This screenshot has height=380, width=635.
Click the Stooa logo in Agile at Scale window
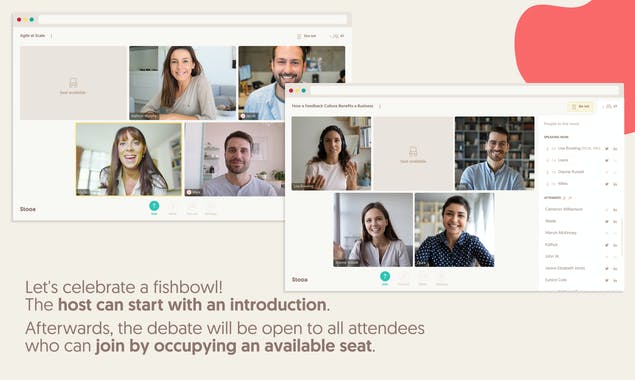point(28,209)
